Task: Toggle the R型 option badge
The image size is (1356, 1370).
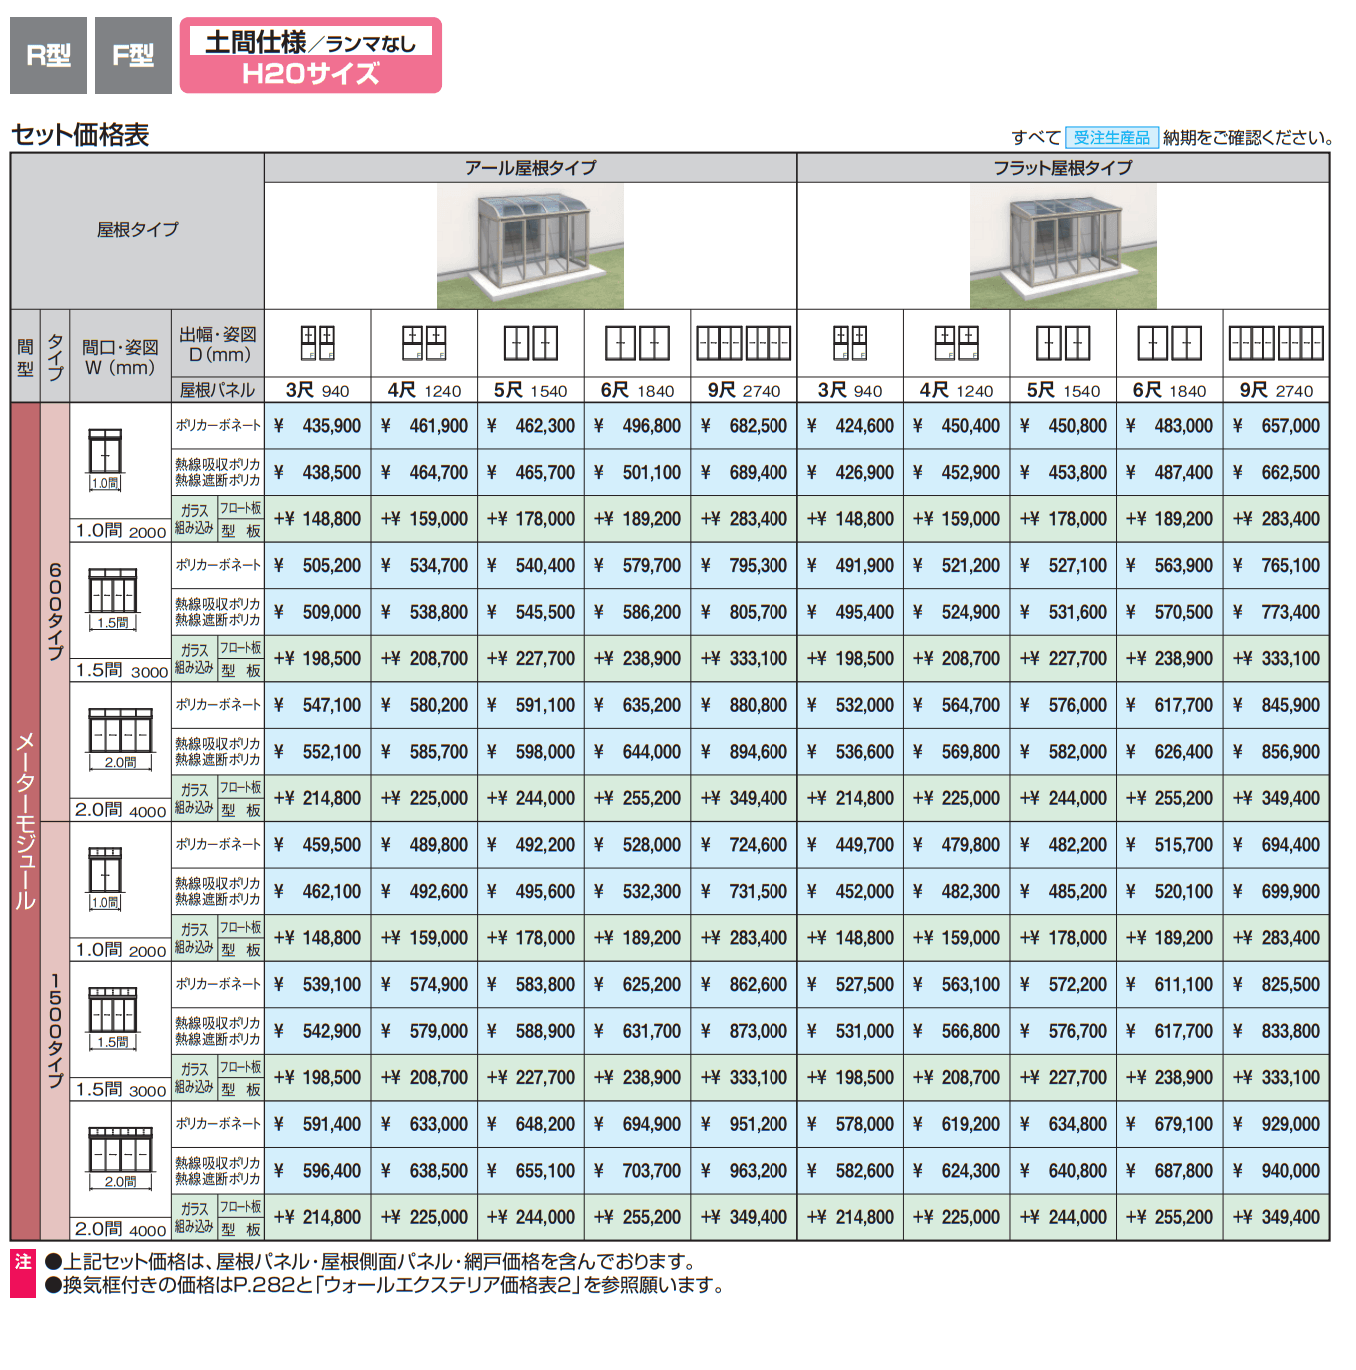Action: (x=47, y=55)
